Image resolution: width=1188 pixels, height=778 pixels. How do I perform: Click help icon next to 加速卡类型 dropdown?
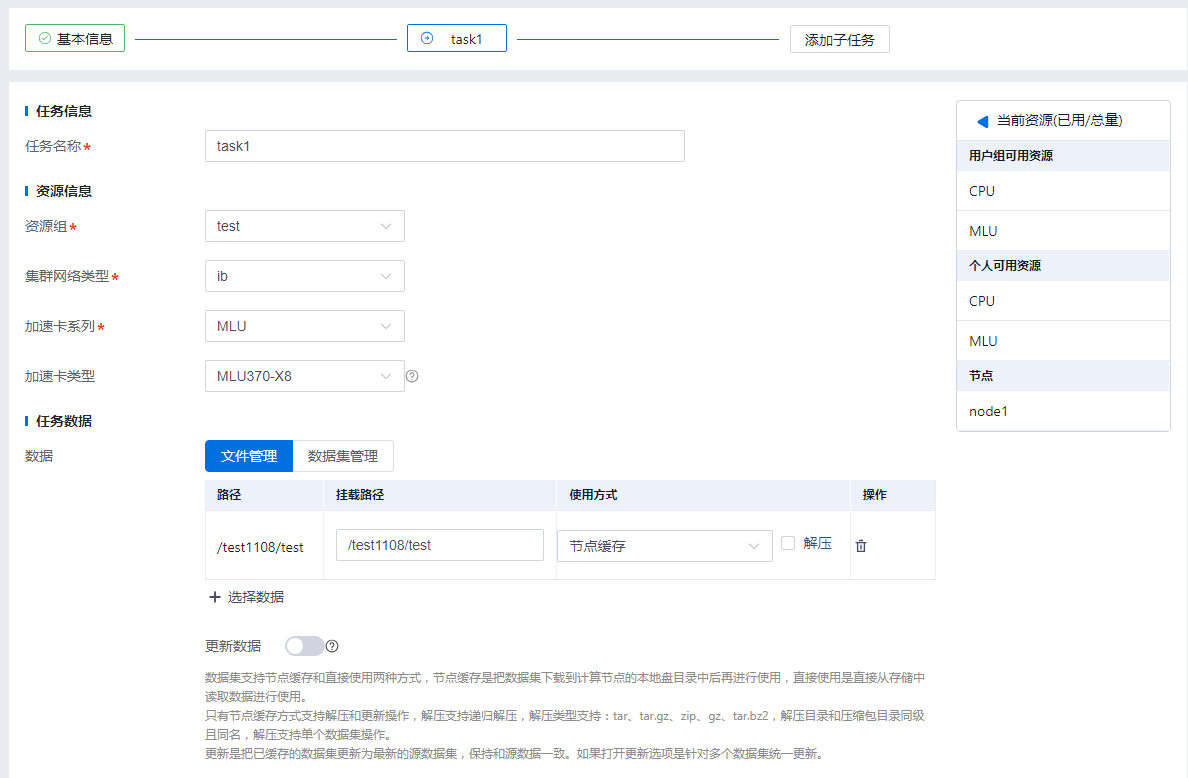412,377
